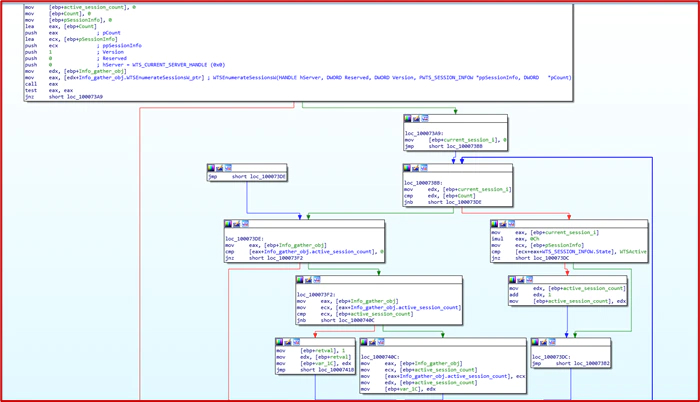The height and width of the screenshot is (402, 700).
Task: Click third header icon on imul eax node
Action: (511, 224)
